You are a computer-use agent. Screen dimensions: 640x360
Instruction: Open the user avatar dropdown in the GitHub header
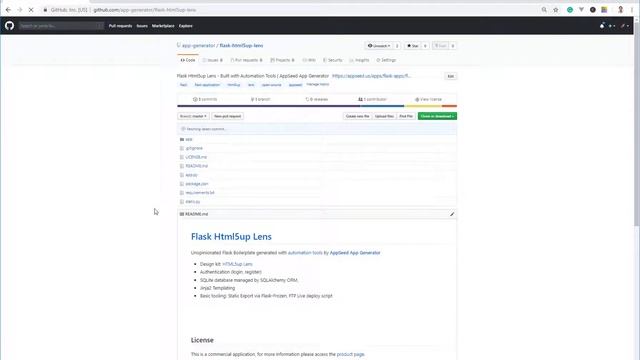click(x=625, y=26)
